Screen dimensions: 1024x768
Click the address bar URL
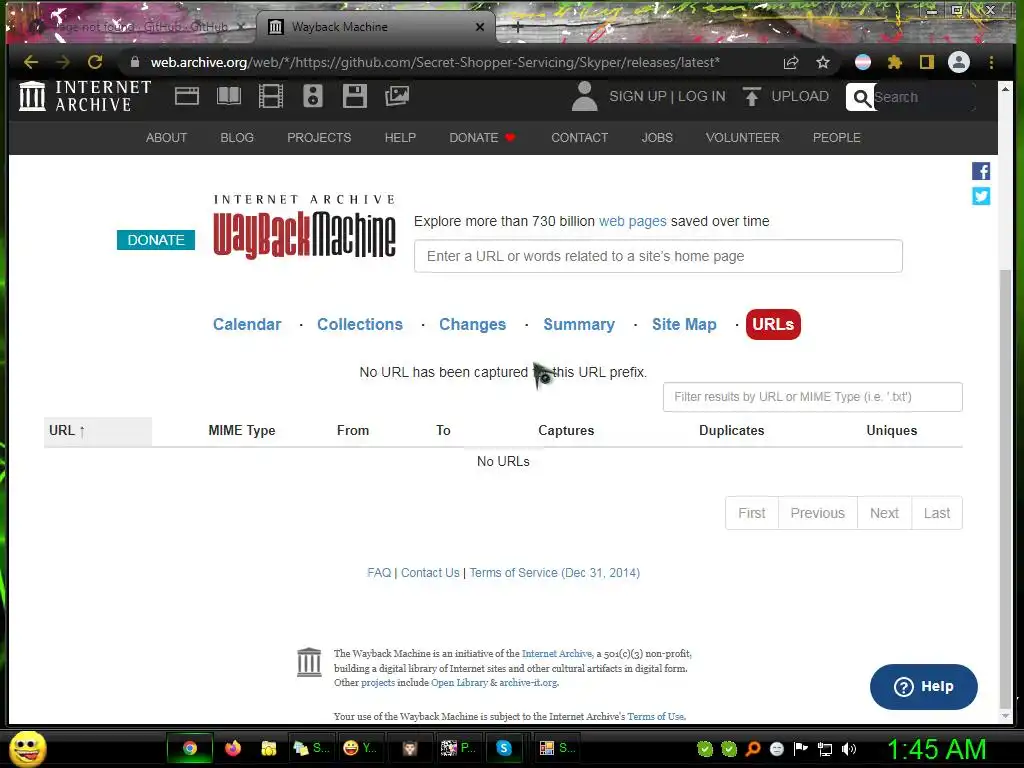point(435,62)
